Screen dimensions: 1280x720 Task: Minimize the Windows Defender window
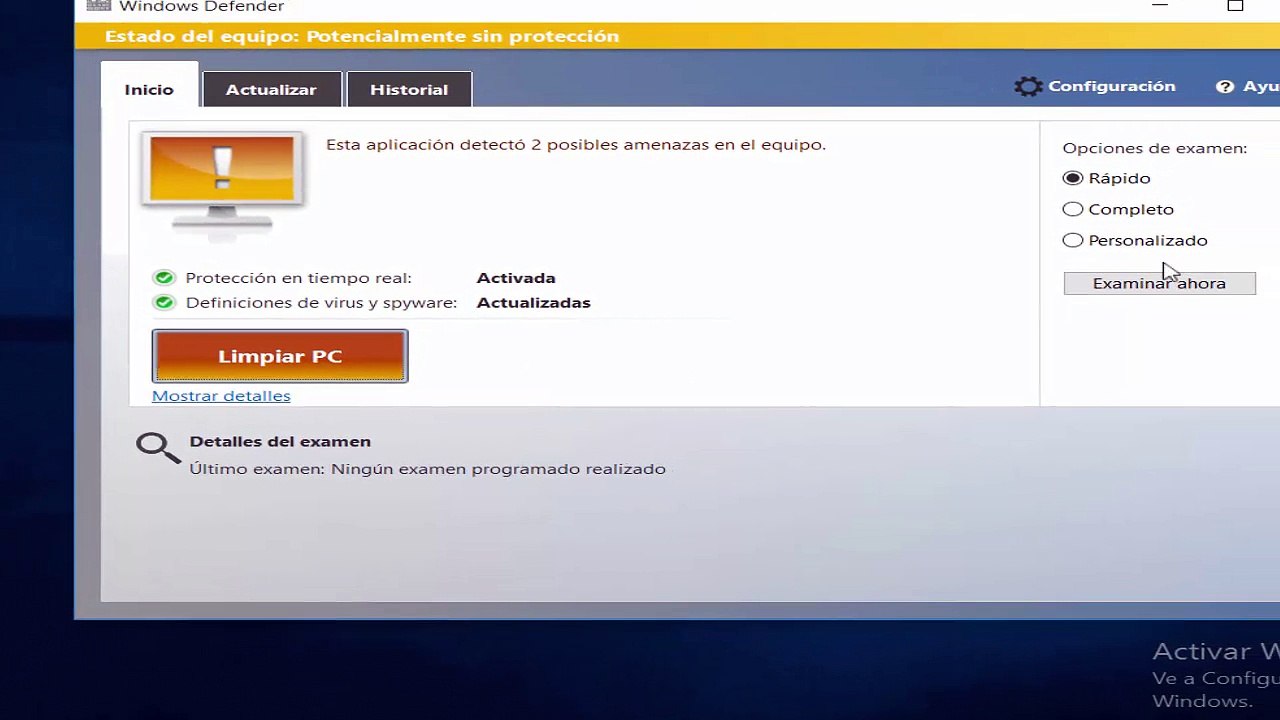[1160, 5]
